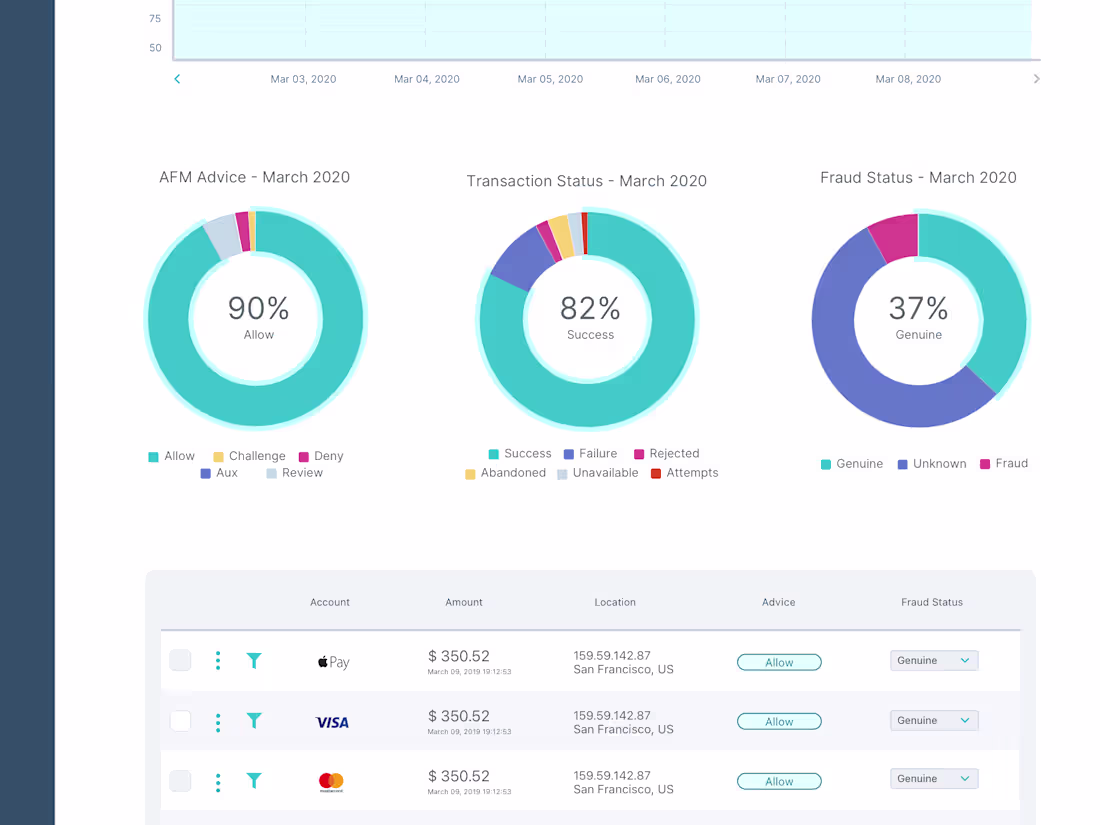
Task: Select the Visa row checkbox
Action: 180,720
